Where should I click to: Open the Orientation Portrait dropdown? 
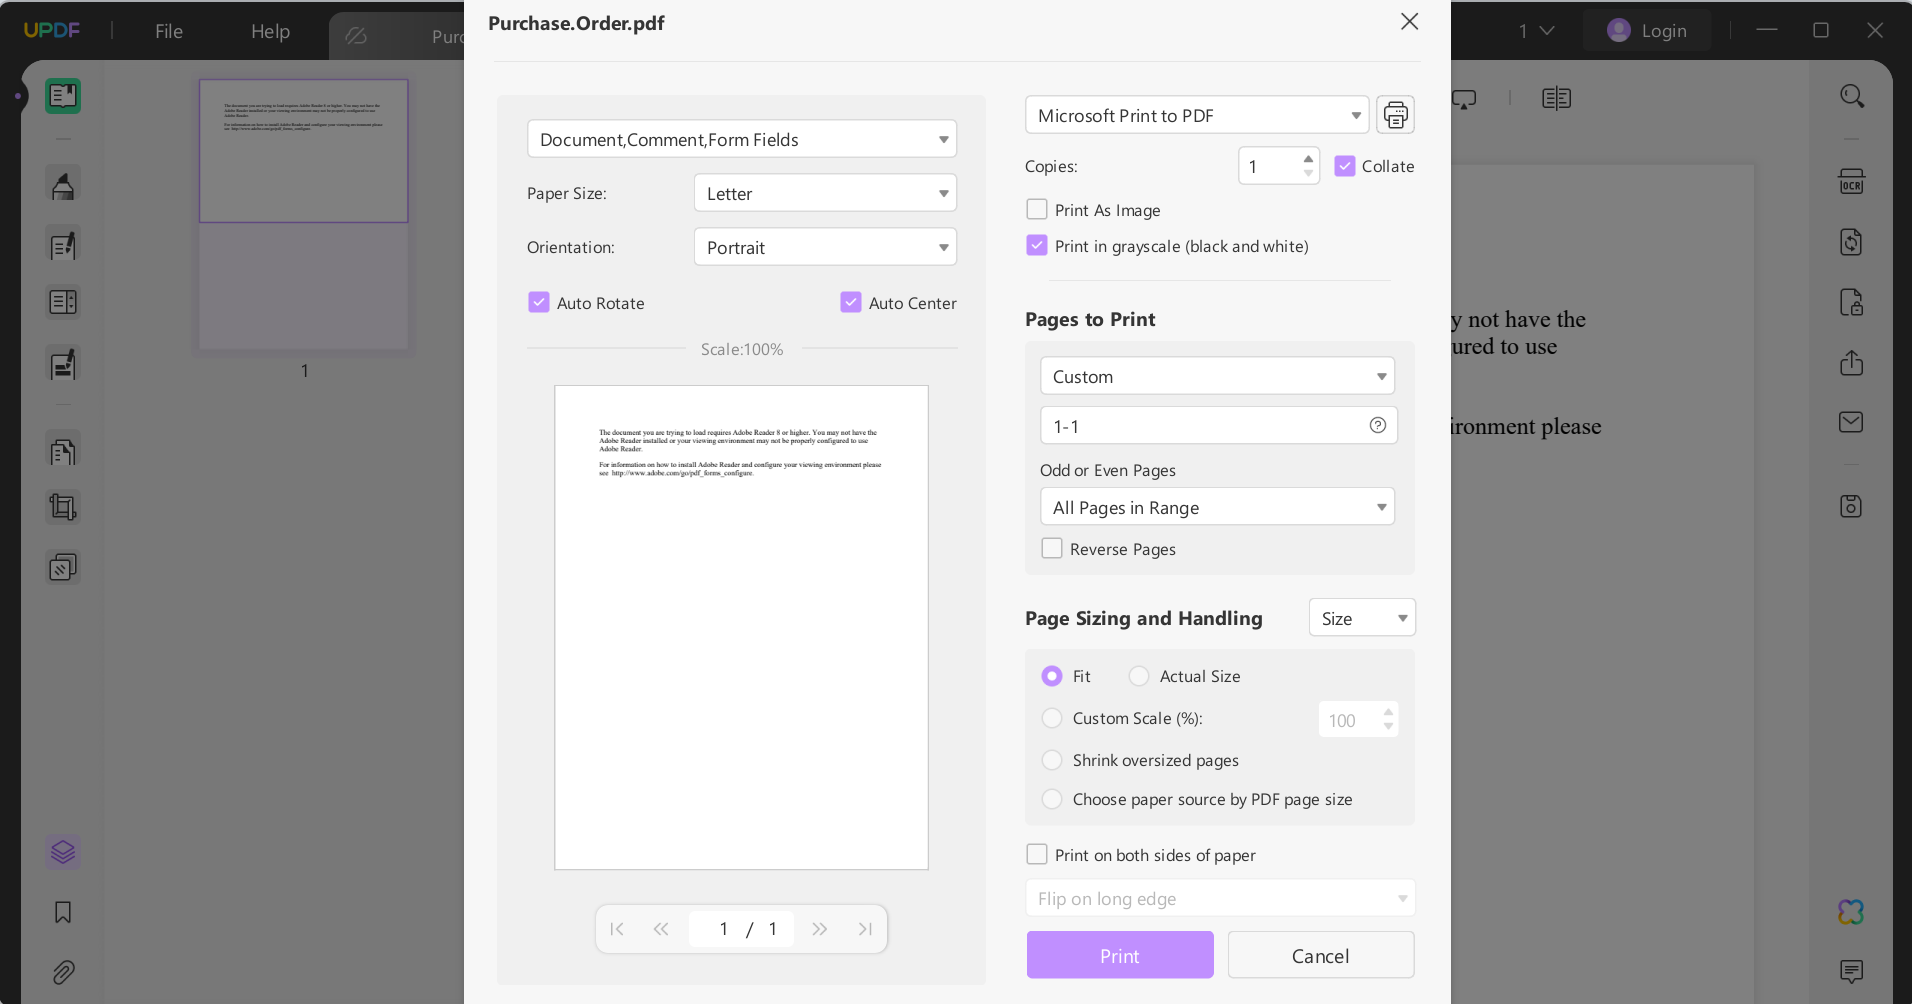tap(825, 247)
